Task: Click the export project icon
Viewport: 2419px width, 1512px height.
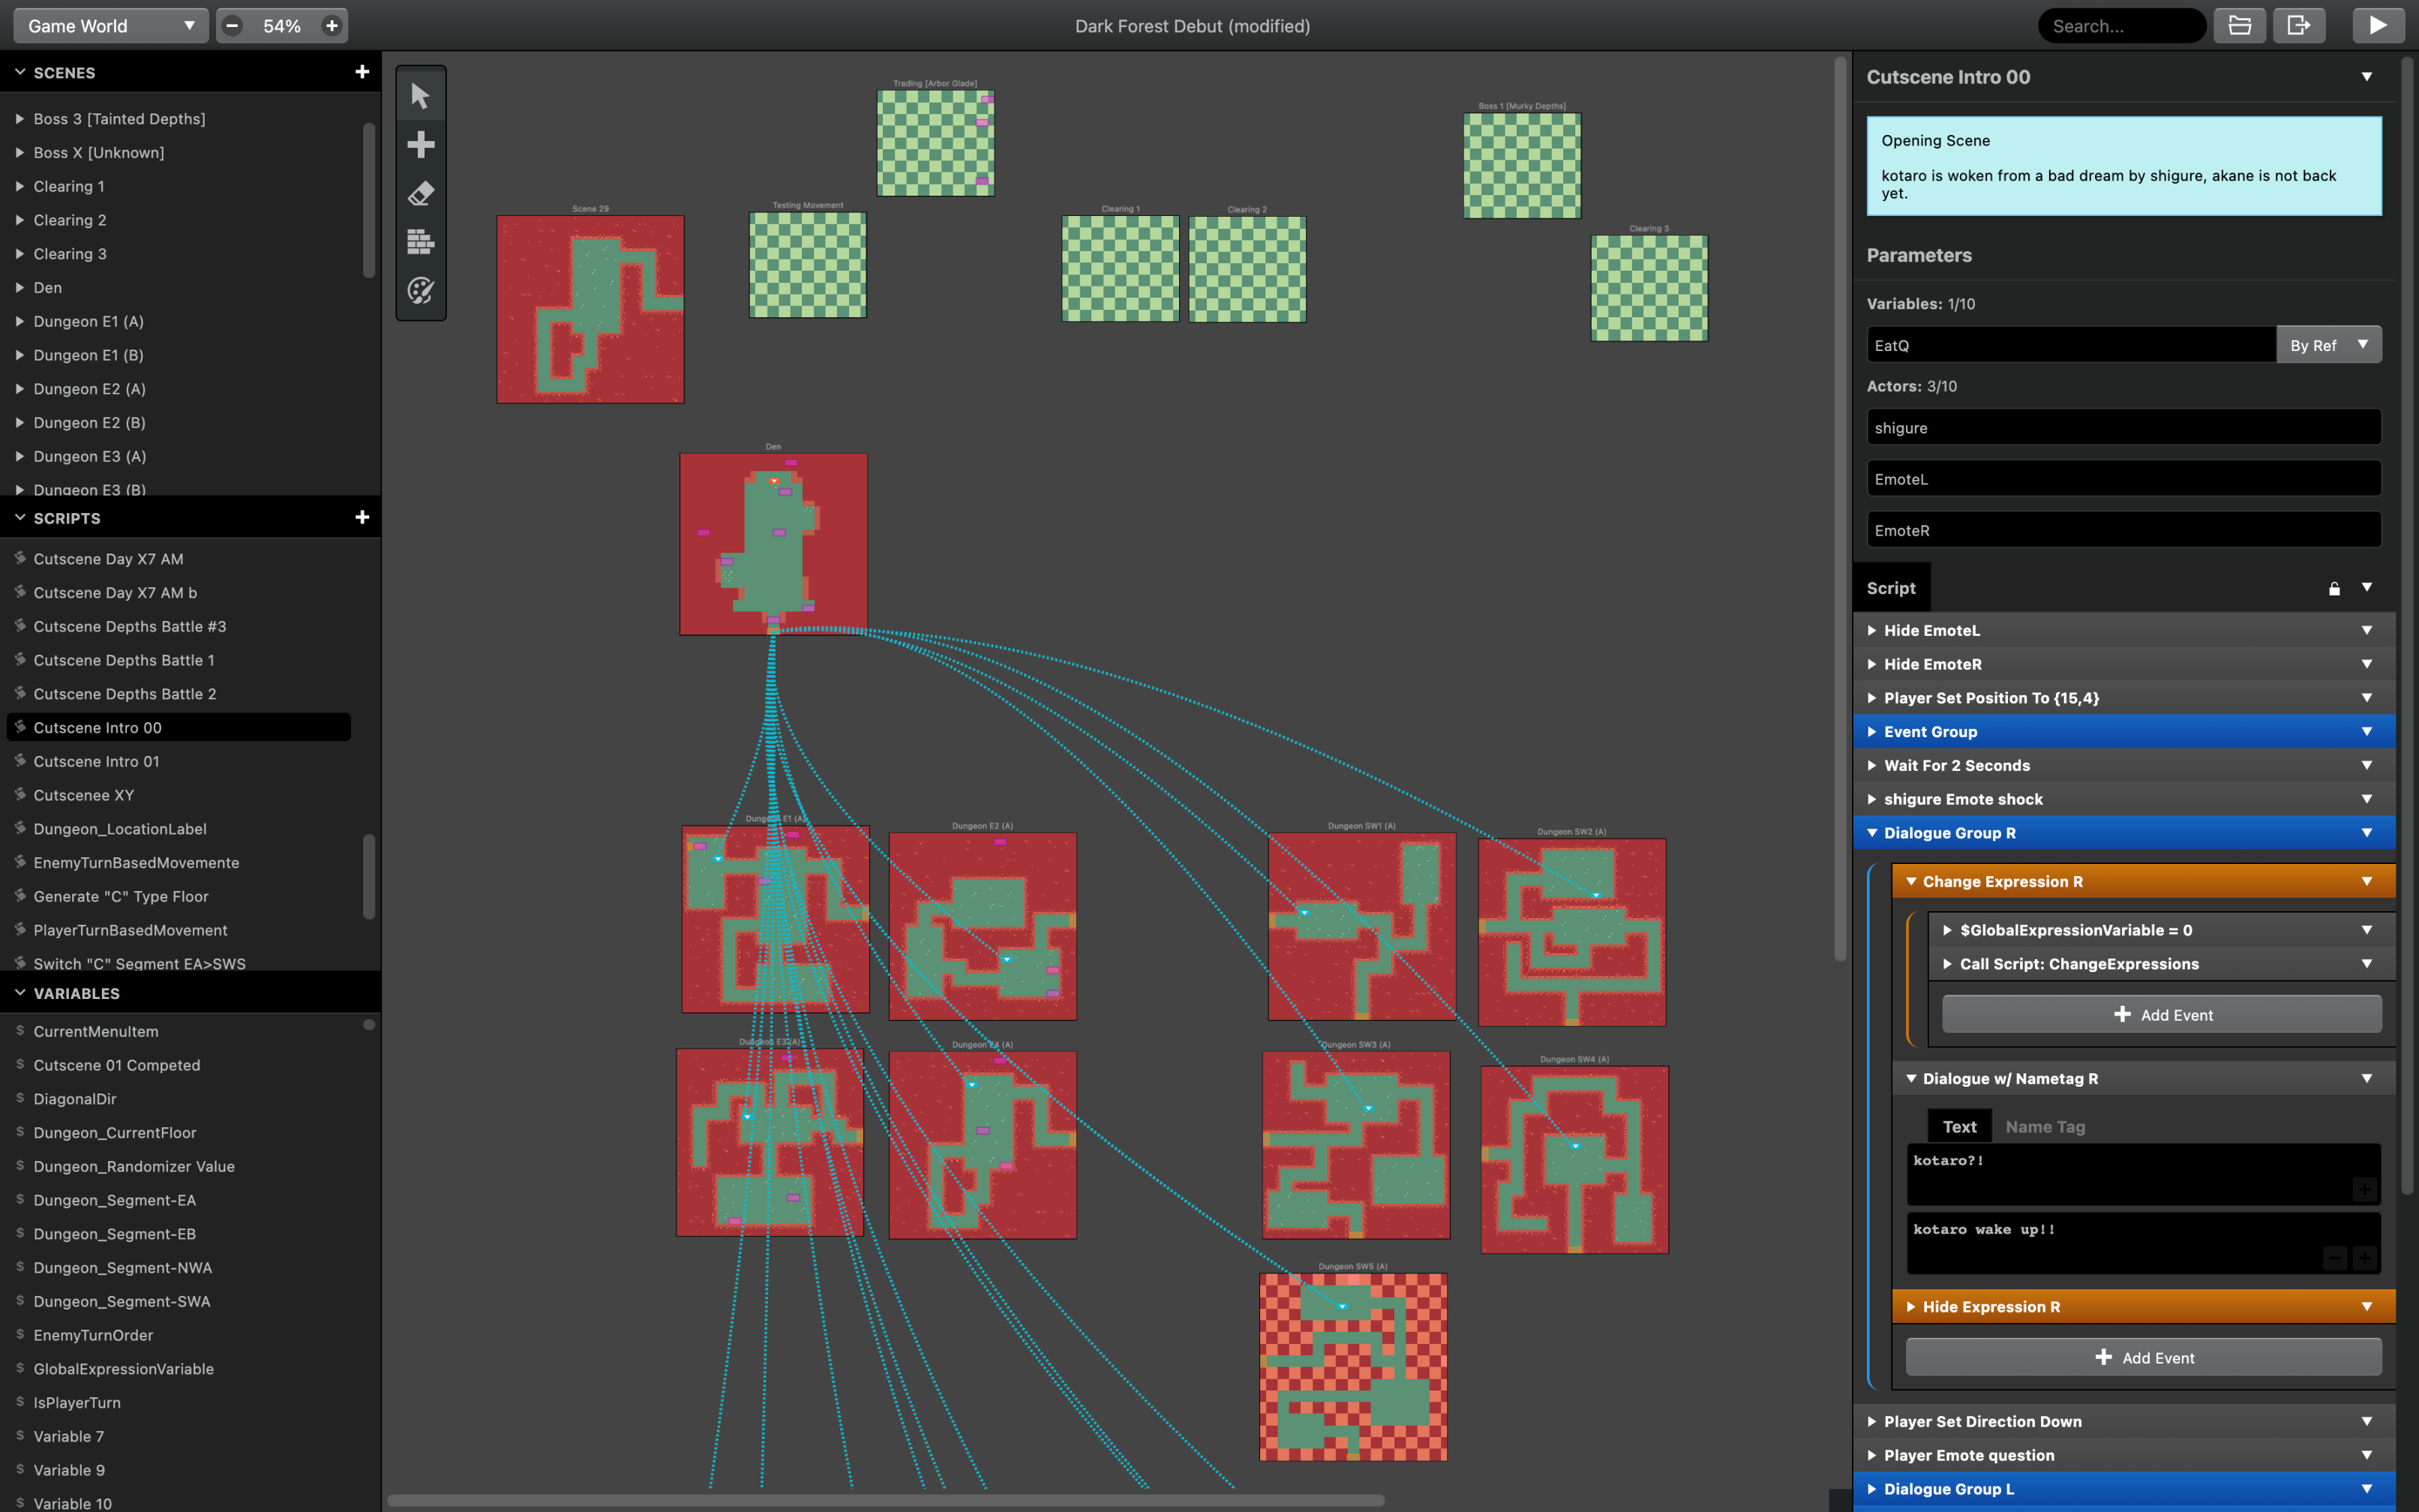Action: pos(2299,26)
